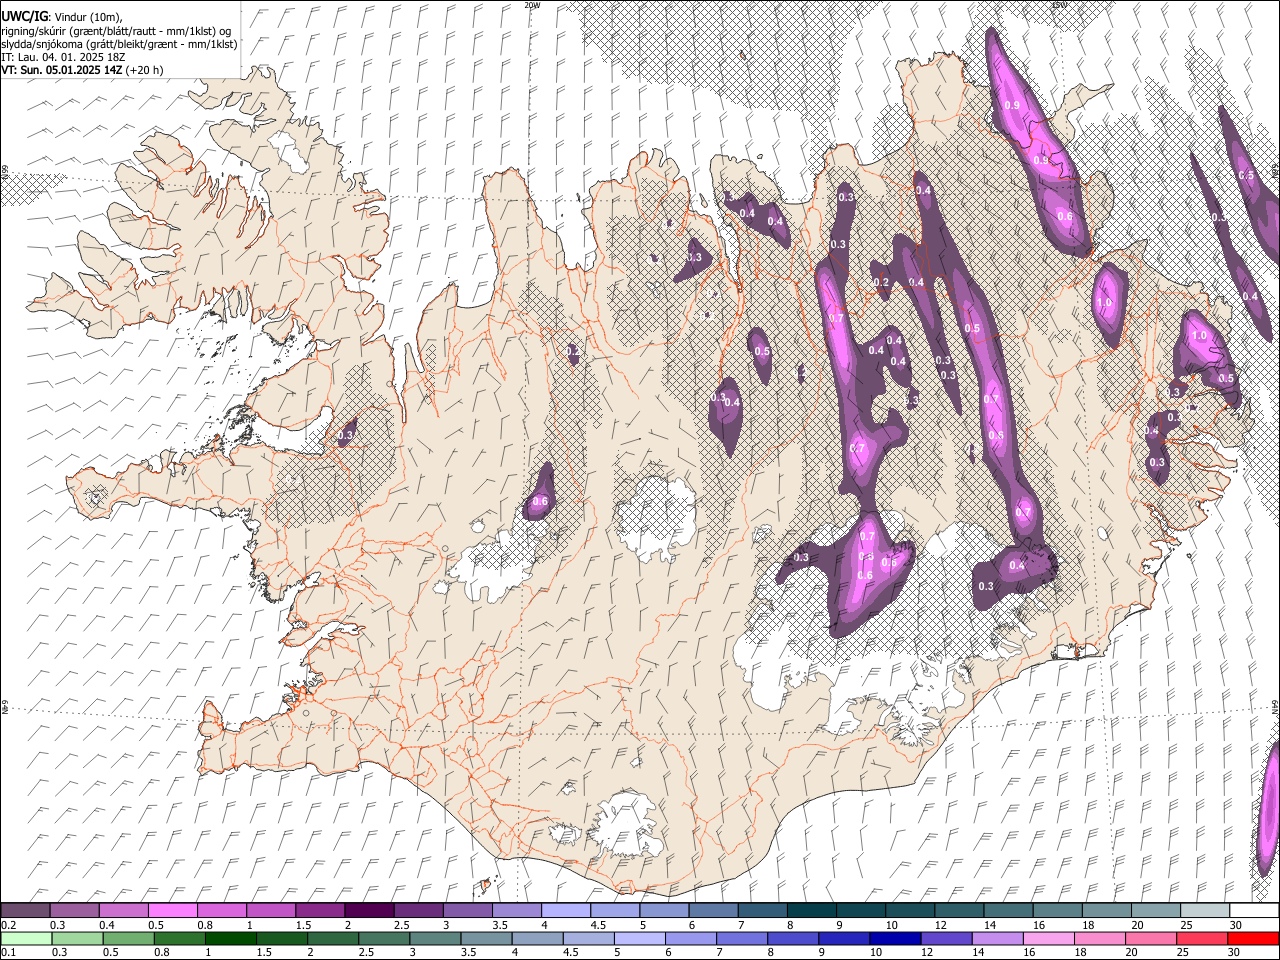The image size is (1280, 960).
Task: Click the '15W' longitude label at the top edge
Action: (x=1060, y=5)
